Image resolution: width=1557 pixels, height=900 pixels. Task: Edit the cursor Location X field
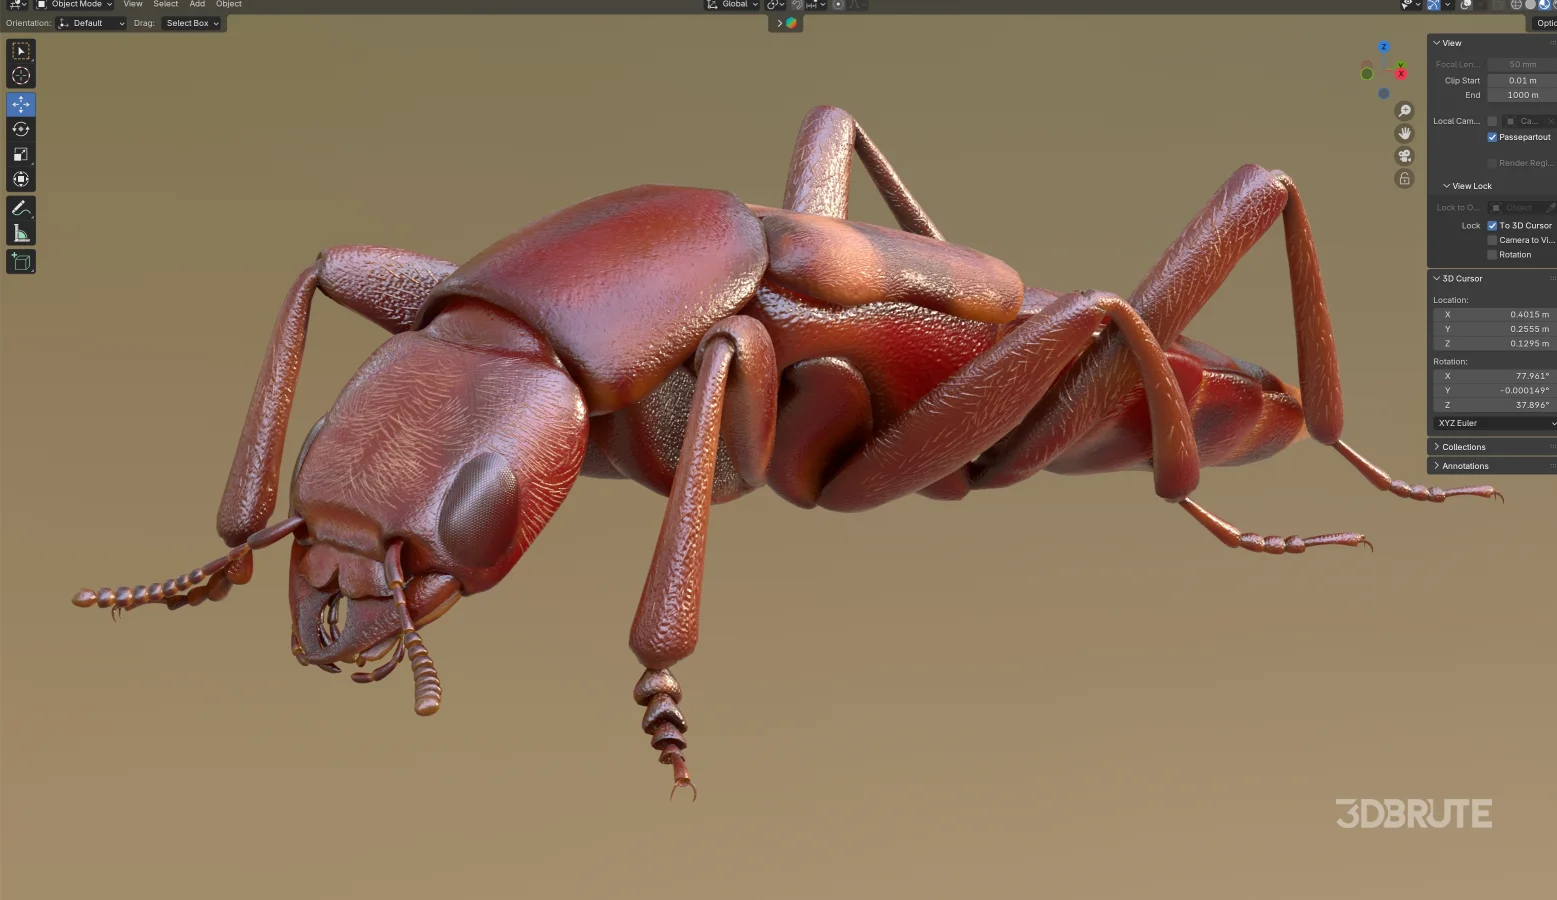point(1494,314)
